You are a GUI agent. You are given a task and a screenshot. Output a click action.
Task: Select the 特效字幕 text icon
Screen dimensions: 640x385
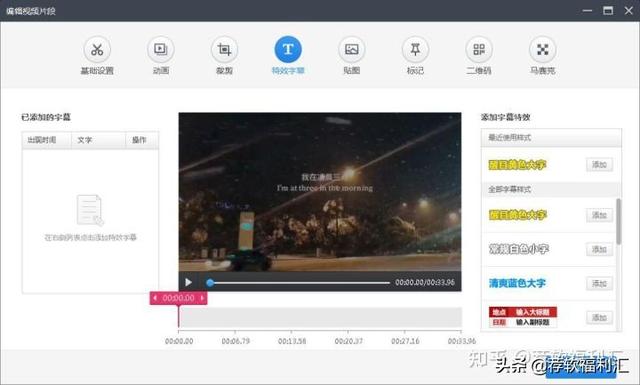point(288,50)
